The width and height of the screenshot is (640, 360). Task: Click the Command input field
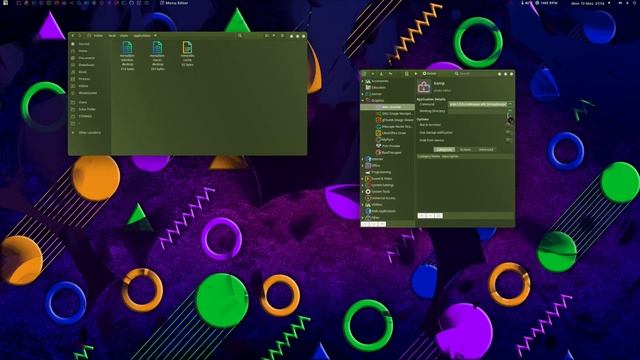point(478,104)
